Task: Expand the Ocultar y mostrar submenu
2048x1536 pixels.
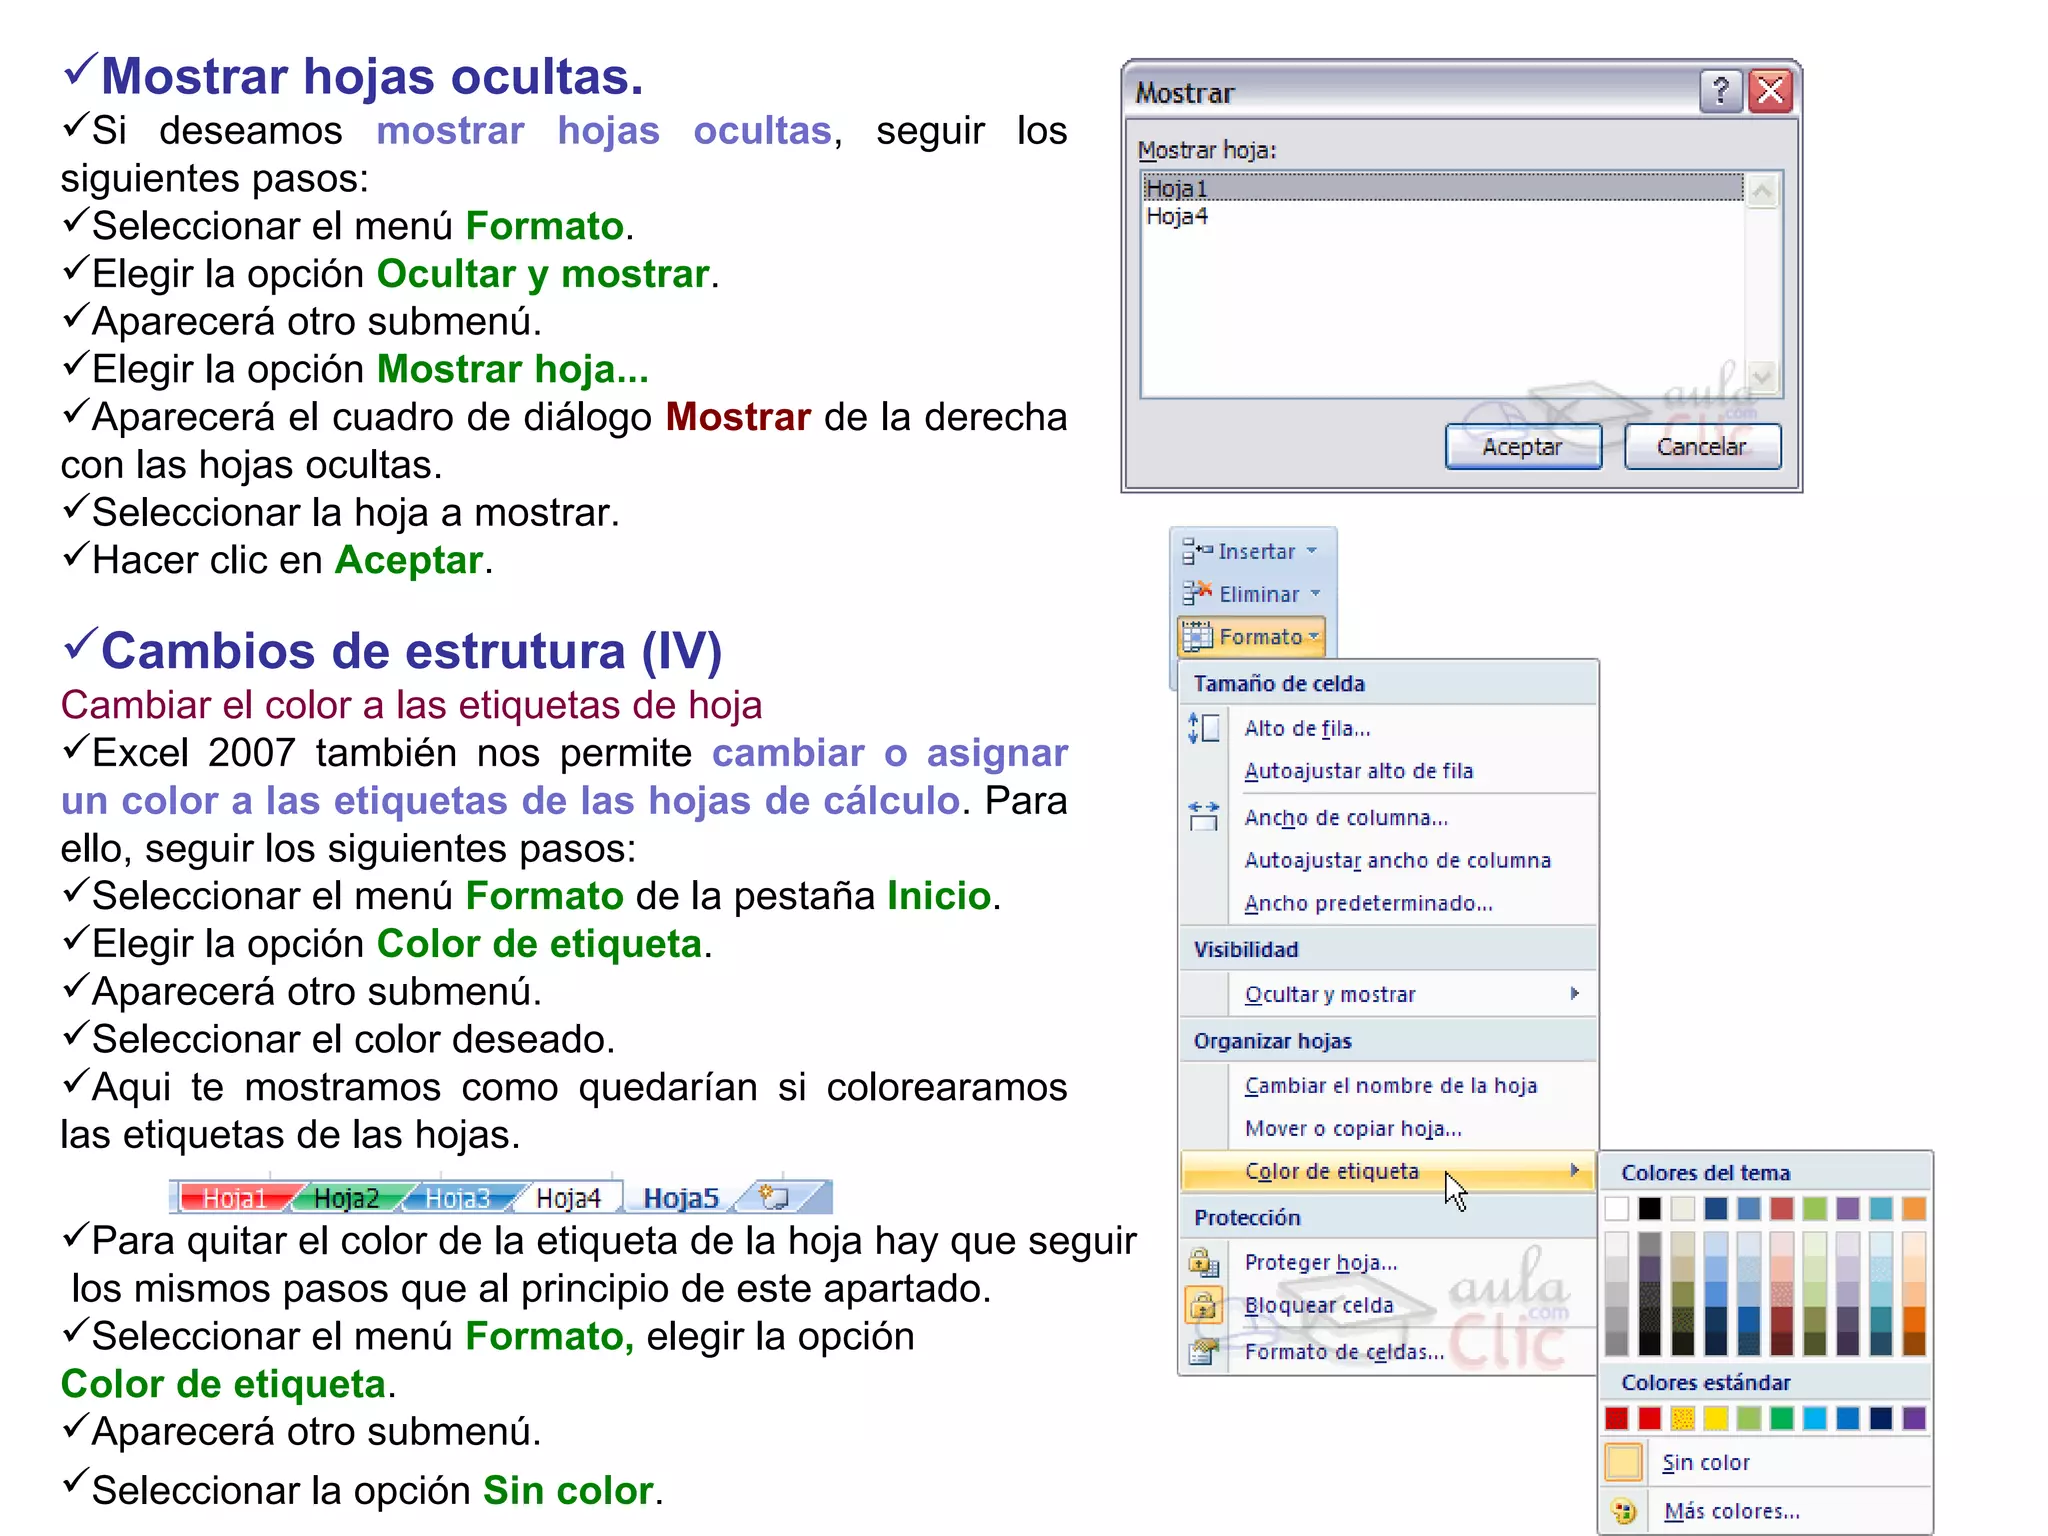Action: [x=1388, y=994]
